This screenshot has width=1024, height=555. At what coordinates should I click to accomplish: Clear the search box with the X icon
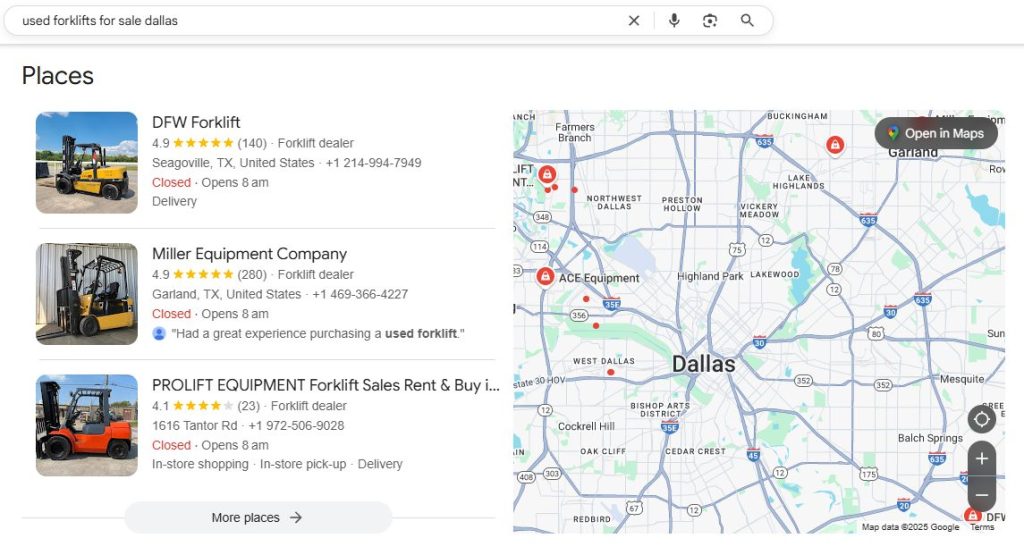click(x=633, y=21)
